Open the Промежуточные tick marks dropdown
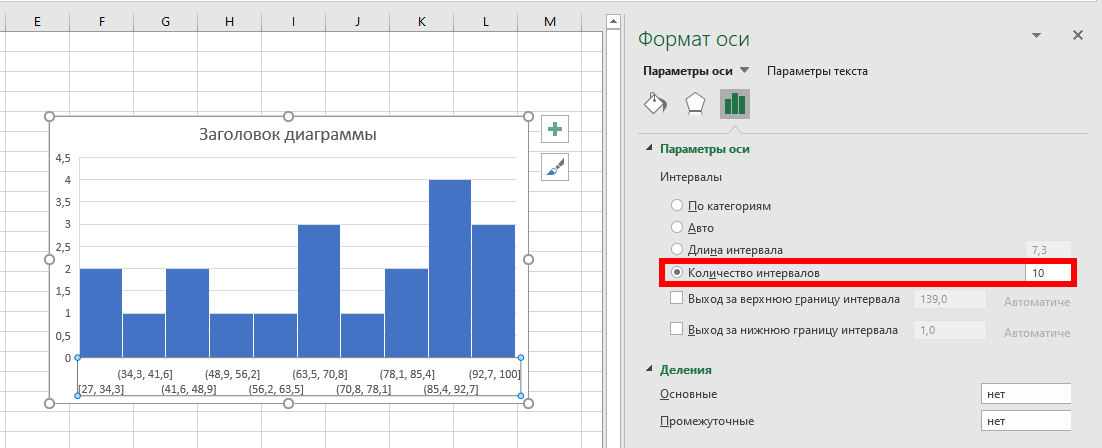Image resolution: width=1102 pixels, height=448 pixels. (x=1026, y=421)
